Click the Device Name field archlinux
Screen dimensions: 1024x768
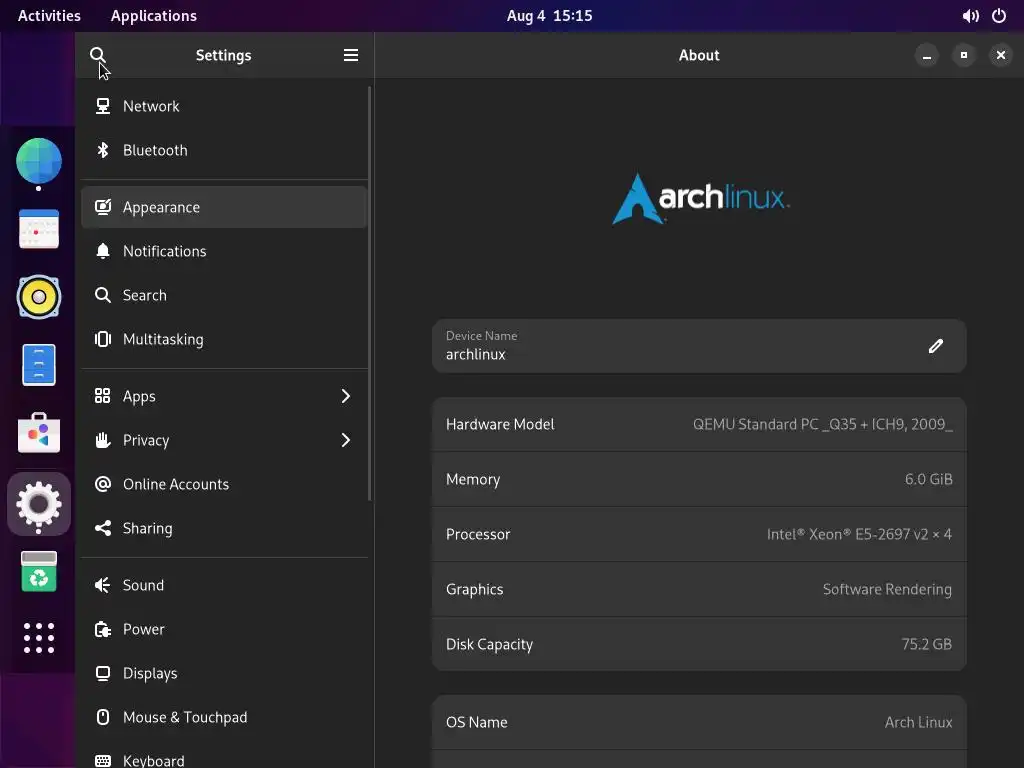pos(699,346)
